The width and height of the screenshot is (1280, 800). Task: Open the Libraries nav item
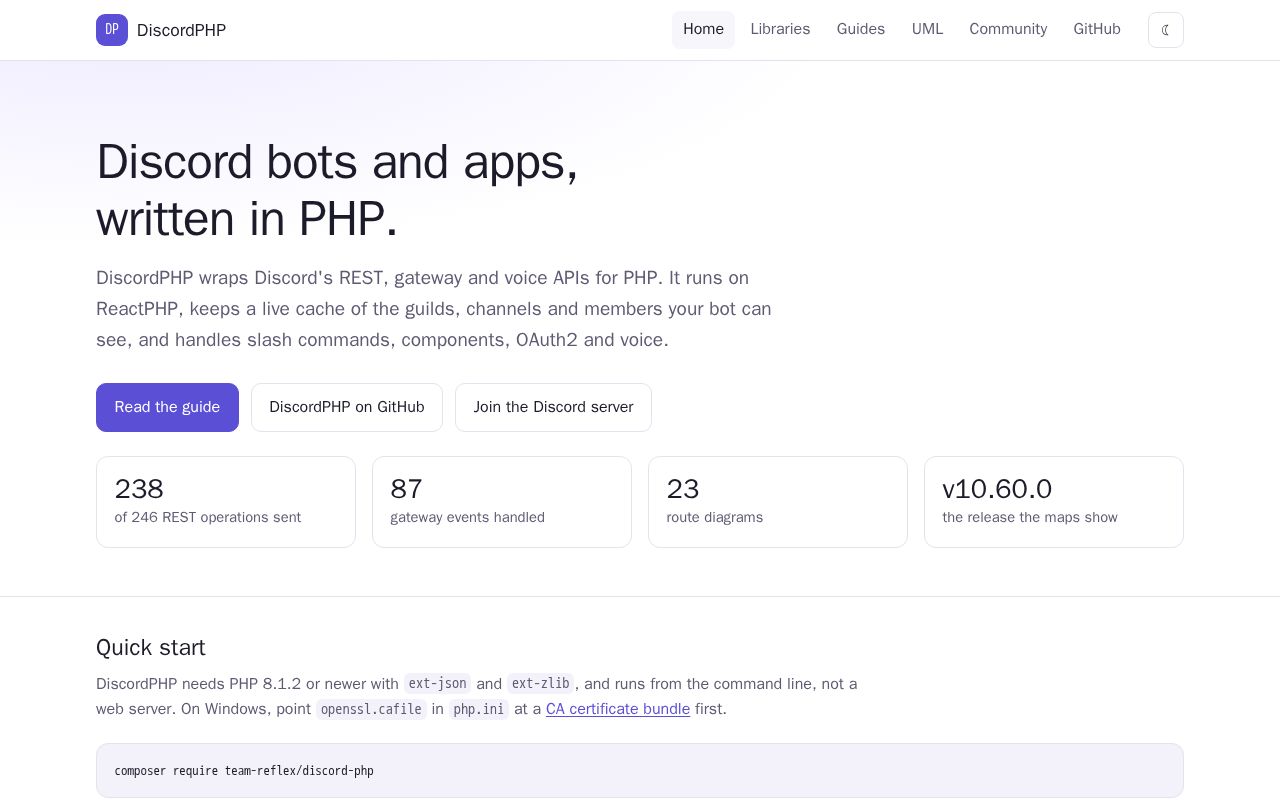pos(780,30)
